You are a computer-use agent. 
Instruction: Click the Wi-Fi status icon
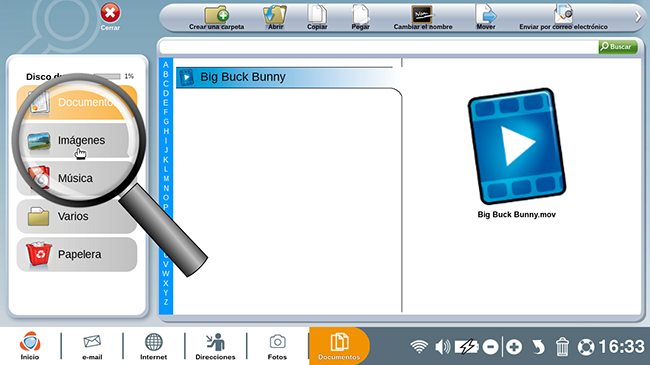pos(419,346)
